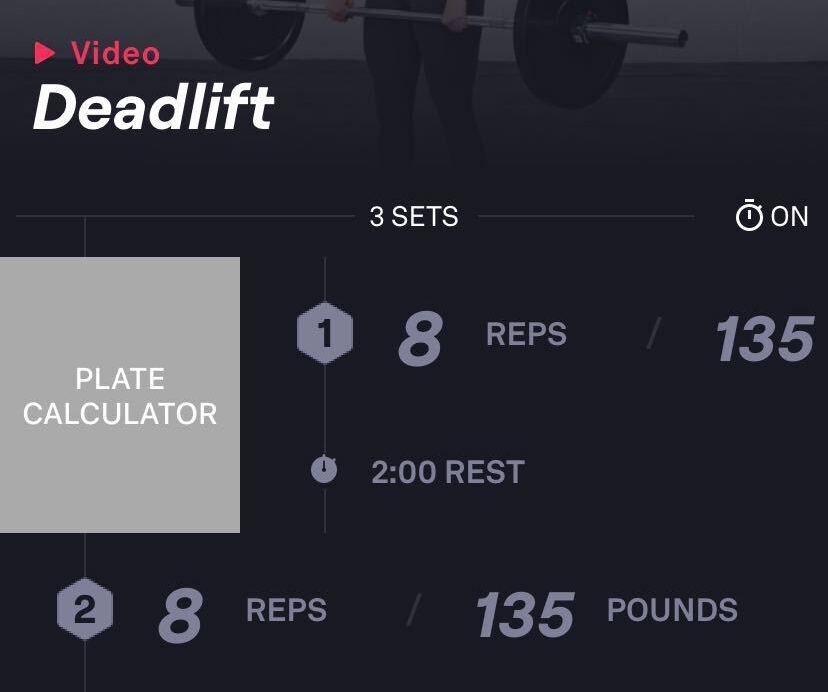Edit set 1 rep count of 8
This screenshot has height=692, width=828.
click(420, 337)
